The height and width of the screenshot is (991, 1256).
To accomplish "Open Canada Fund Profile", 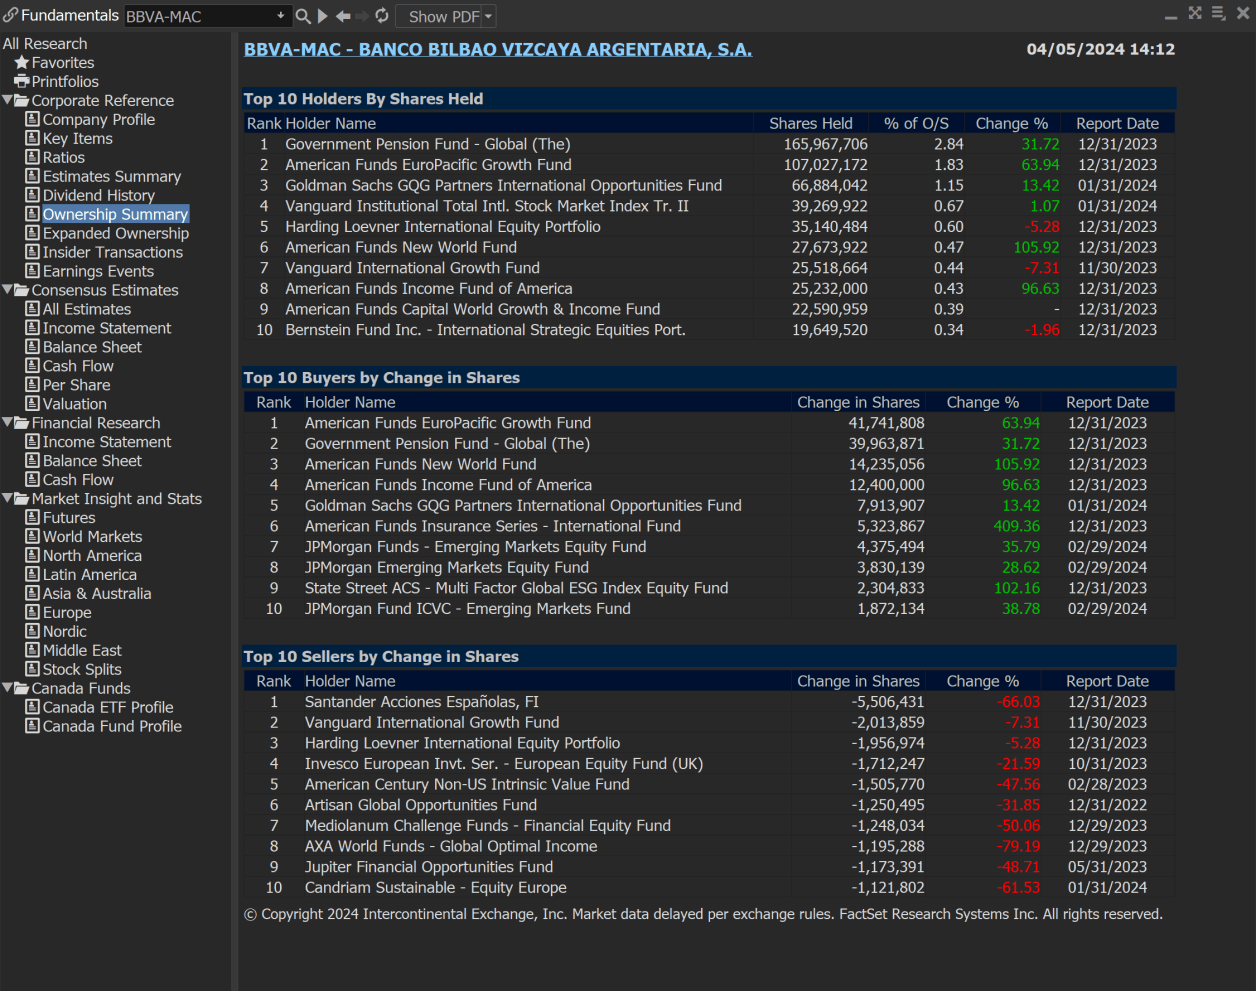I will tap(112, 727).
